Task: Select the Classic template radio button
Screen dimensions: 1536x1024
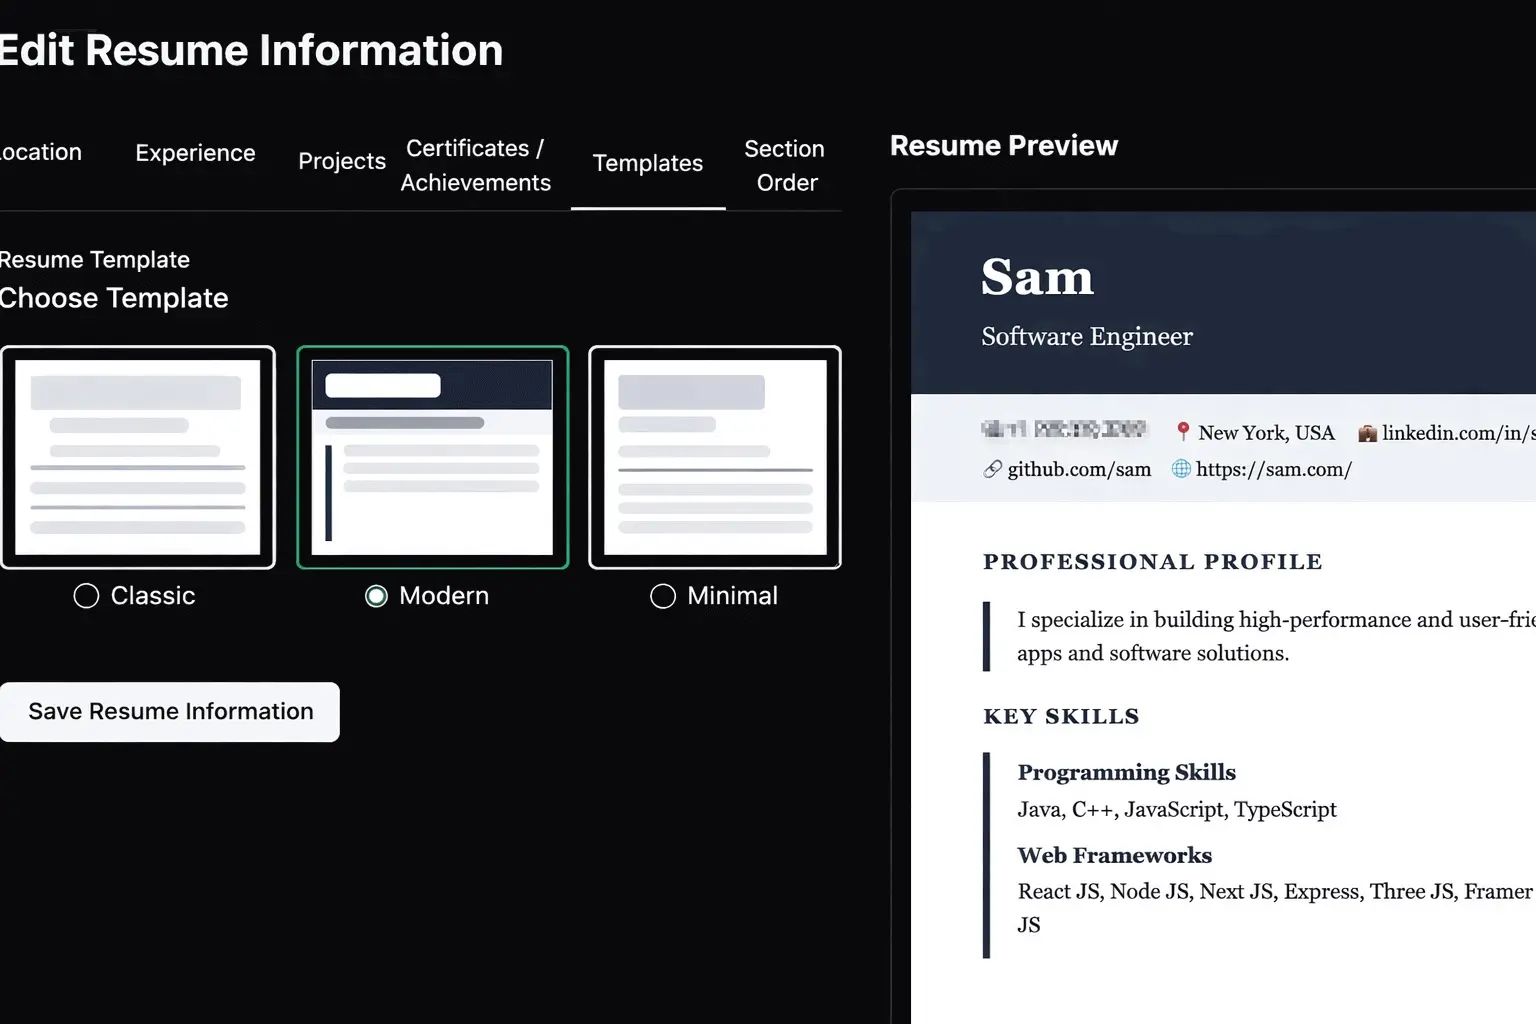Action: tap(86, 595)
